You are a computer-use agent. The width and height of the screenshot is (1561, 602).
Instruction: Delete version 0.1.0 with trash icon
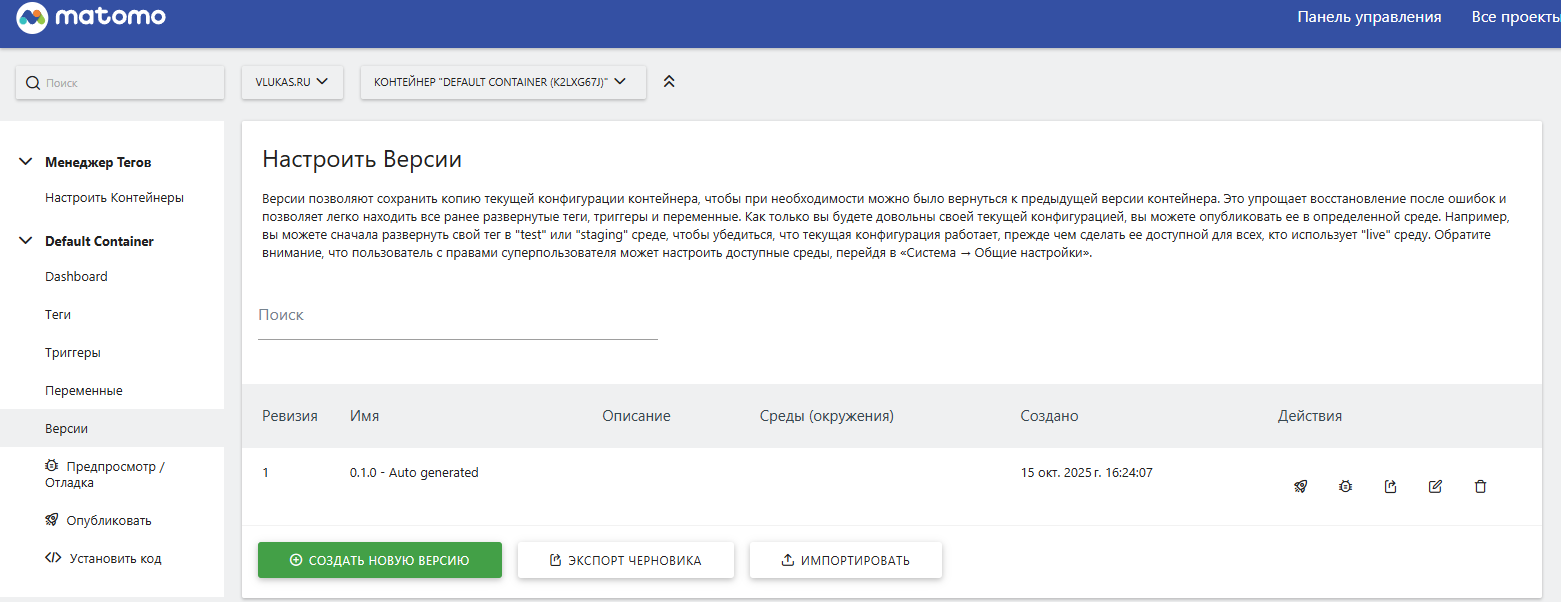[x=1480, y=487]
